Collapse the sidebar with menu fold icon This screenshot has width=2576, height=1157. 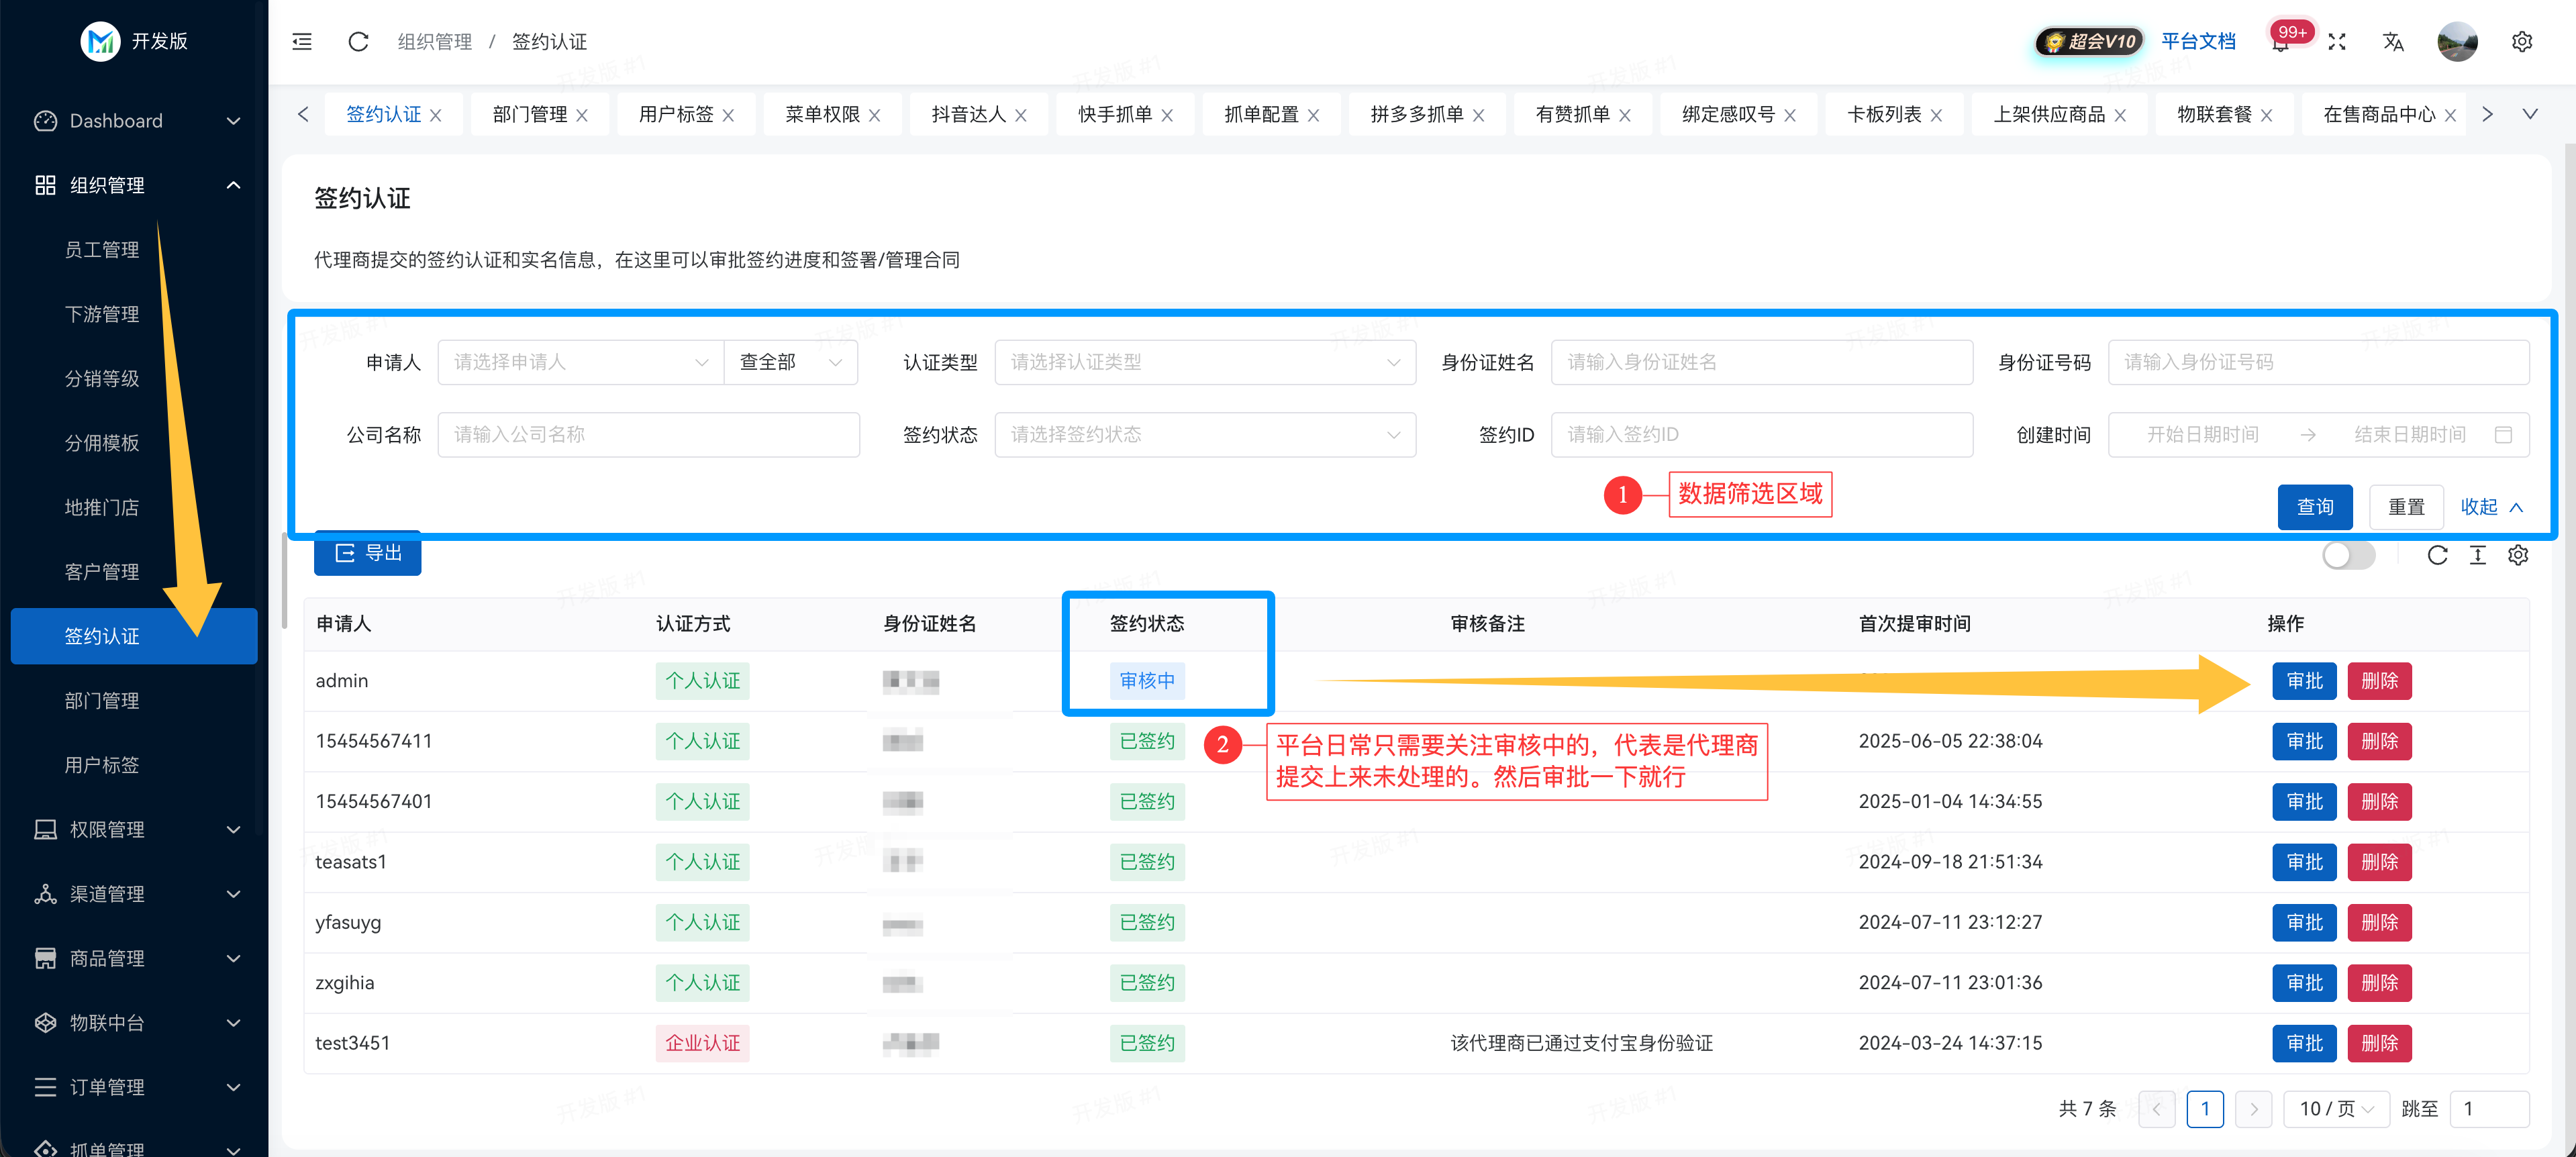[x=302, y=41]
